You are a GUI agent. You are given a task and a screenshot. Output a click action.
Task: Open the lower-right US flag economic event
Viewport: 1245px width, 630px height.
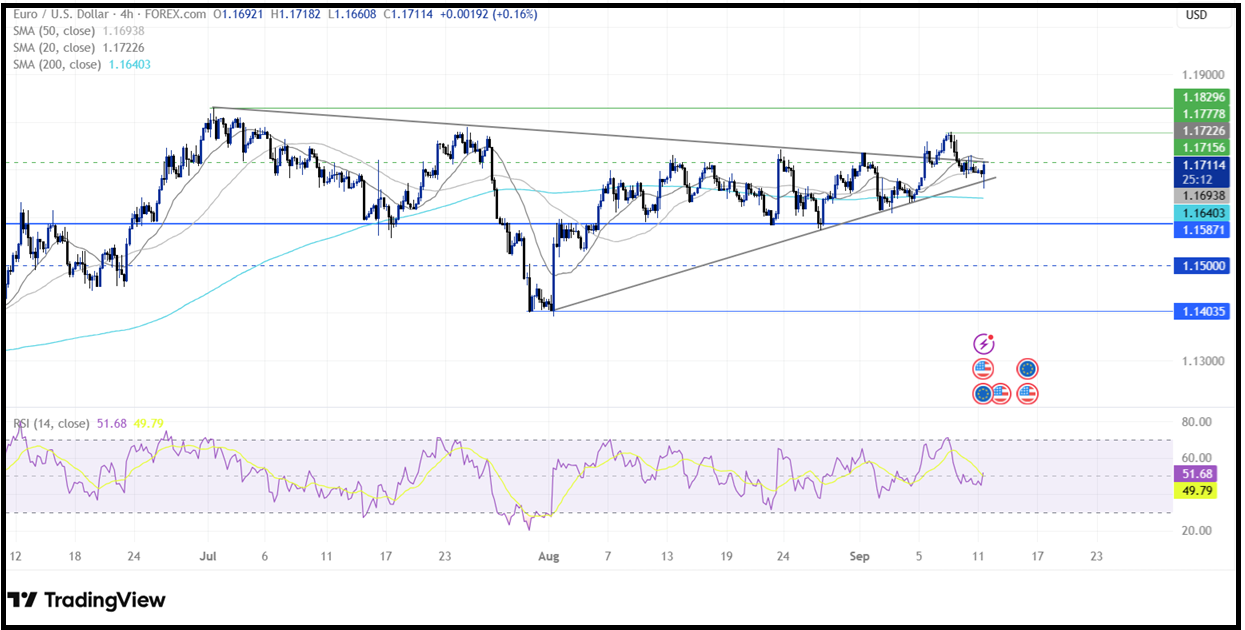click(1027, 394)
